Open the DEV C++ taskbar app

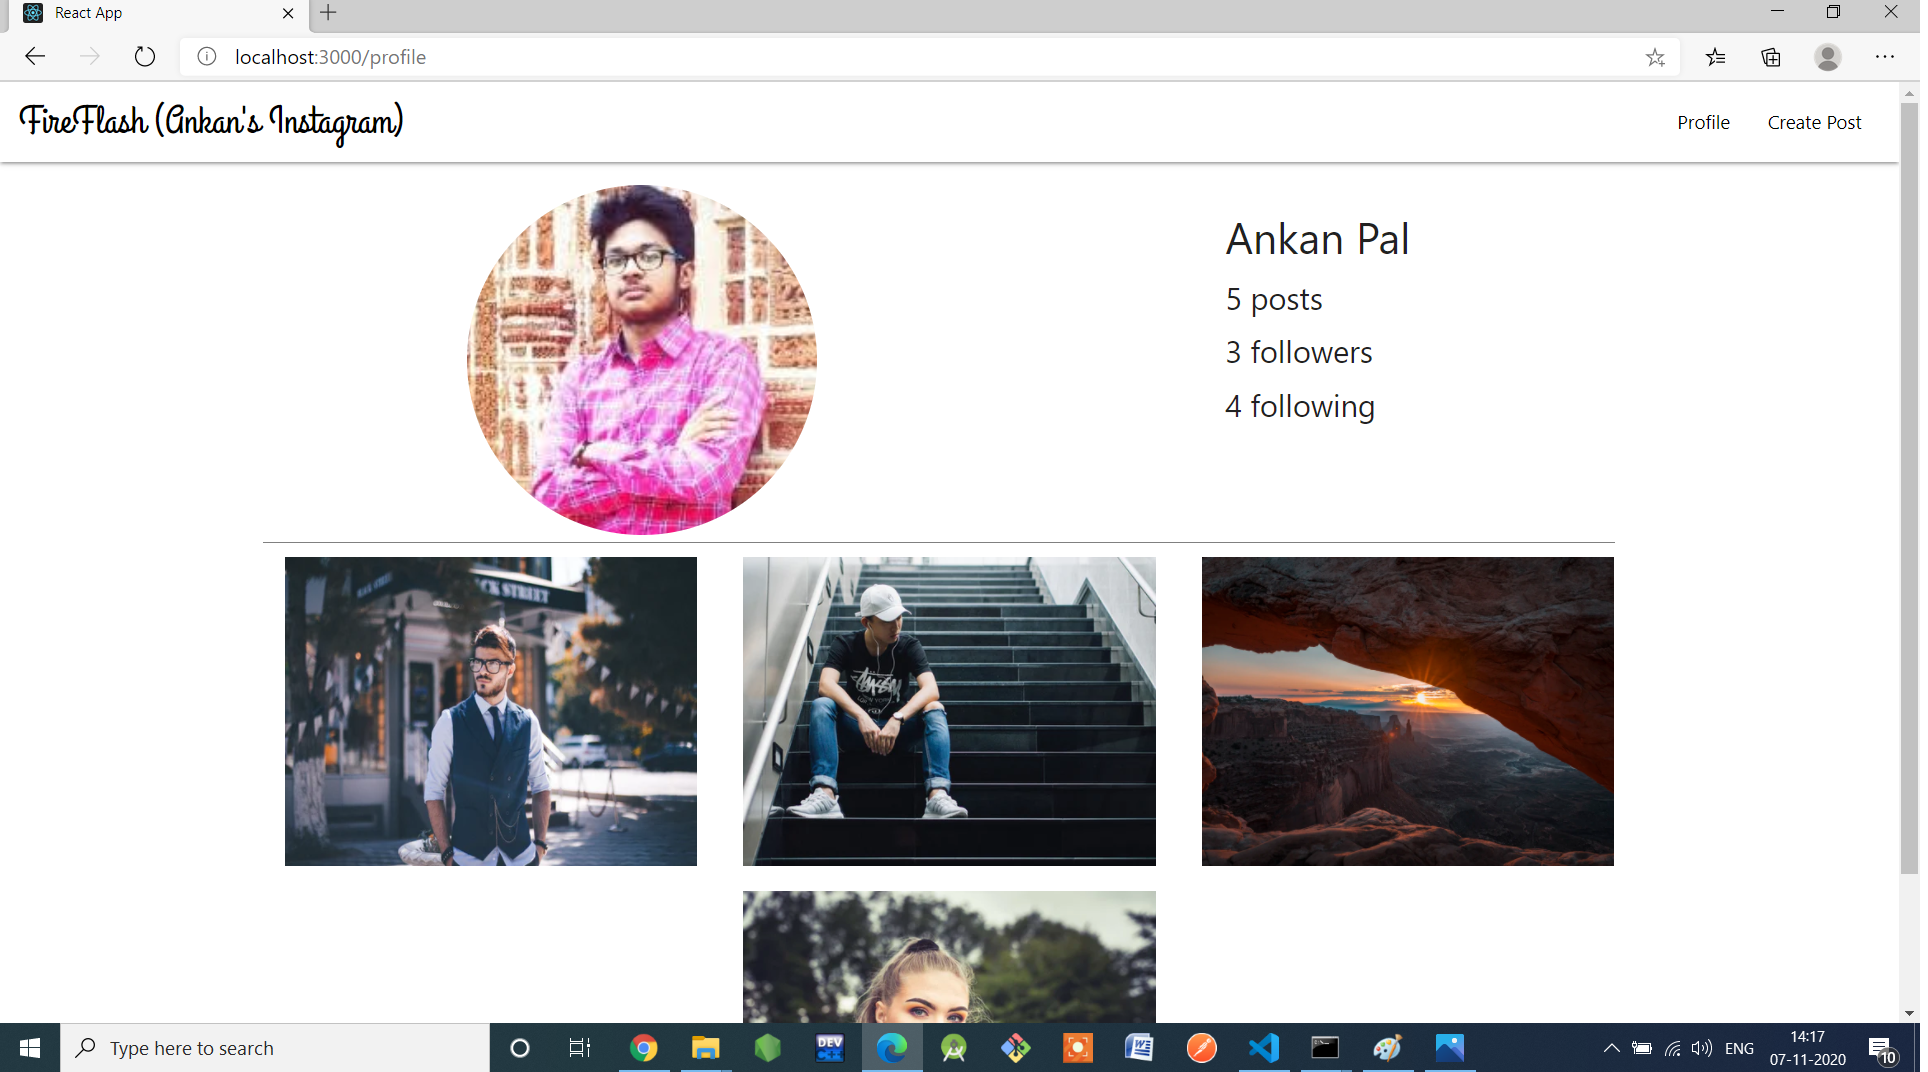click(830, 1048)
